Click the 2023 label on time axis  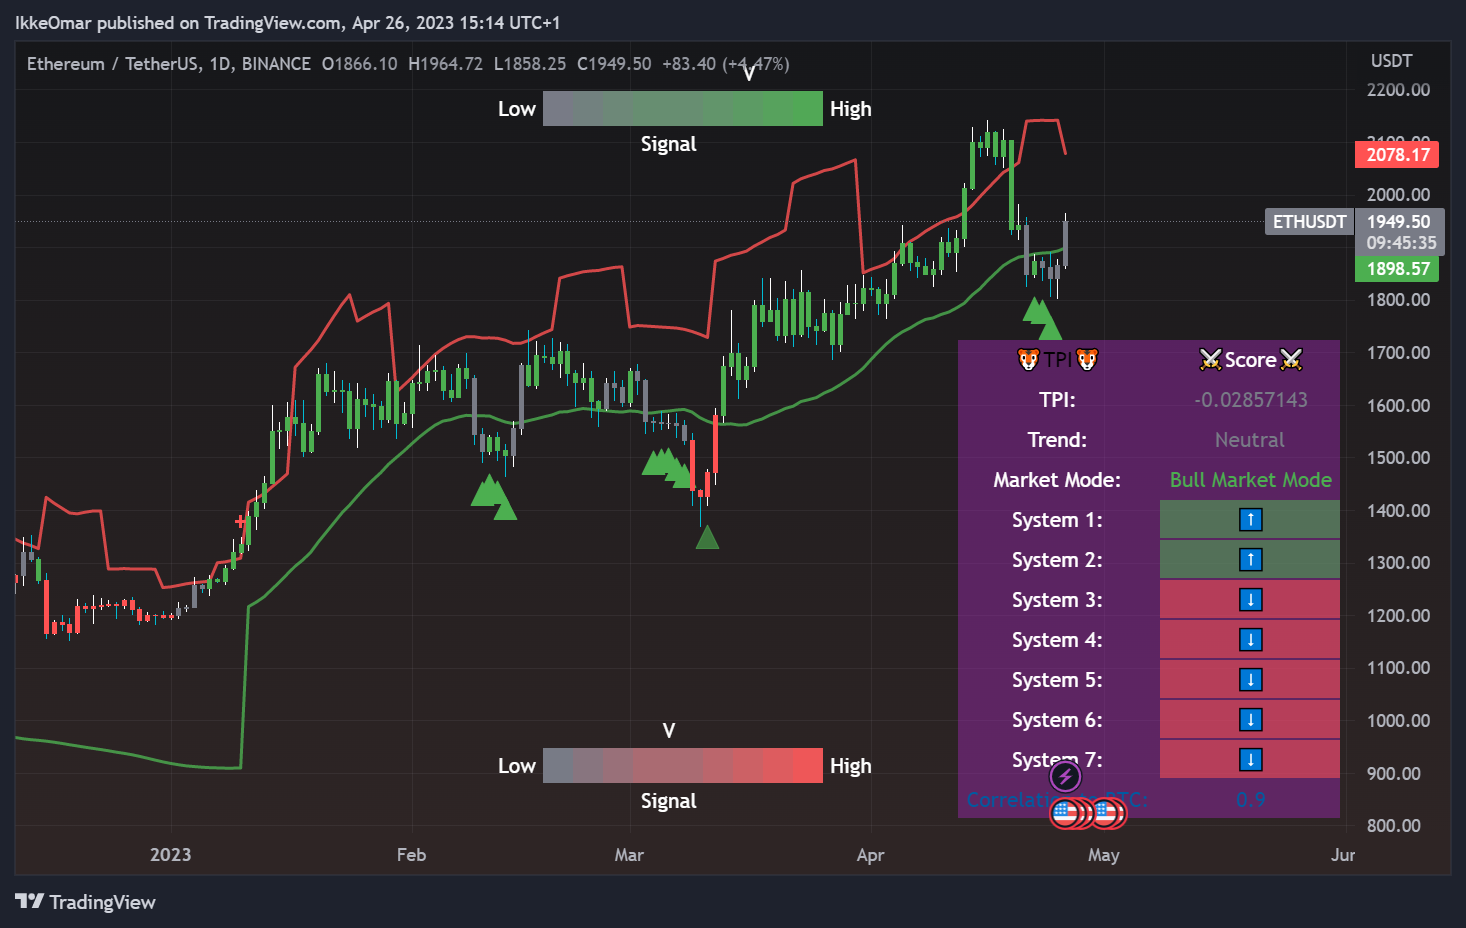[x=170, y=854]
